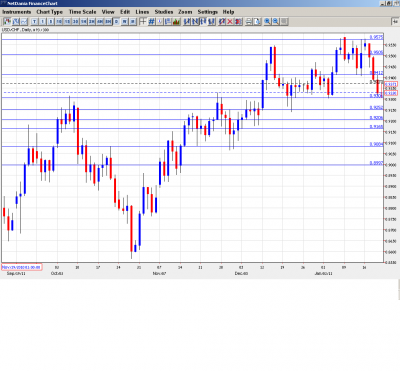Open the Studies menu

coord(164,12)
